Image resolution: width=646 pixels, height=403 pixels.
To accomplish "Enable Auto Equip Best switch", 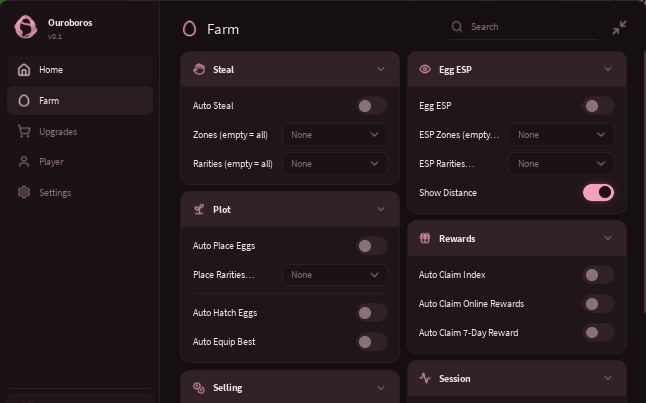I will [372, 342].
